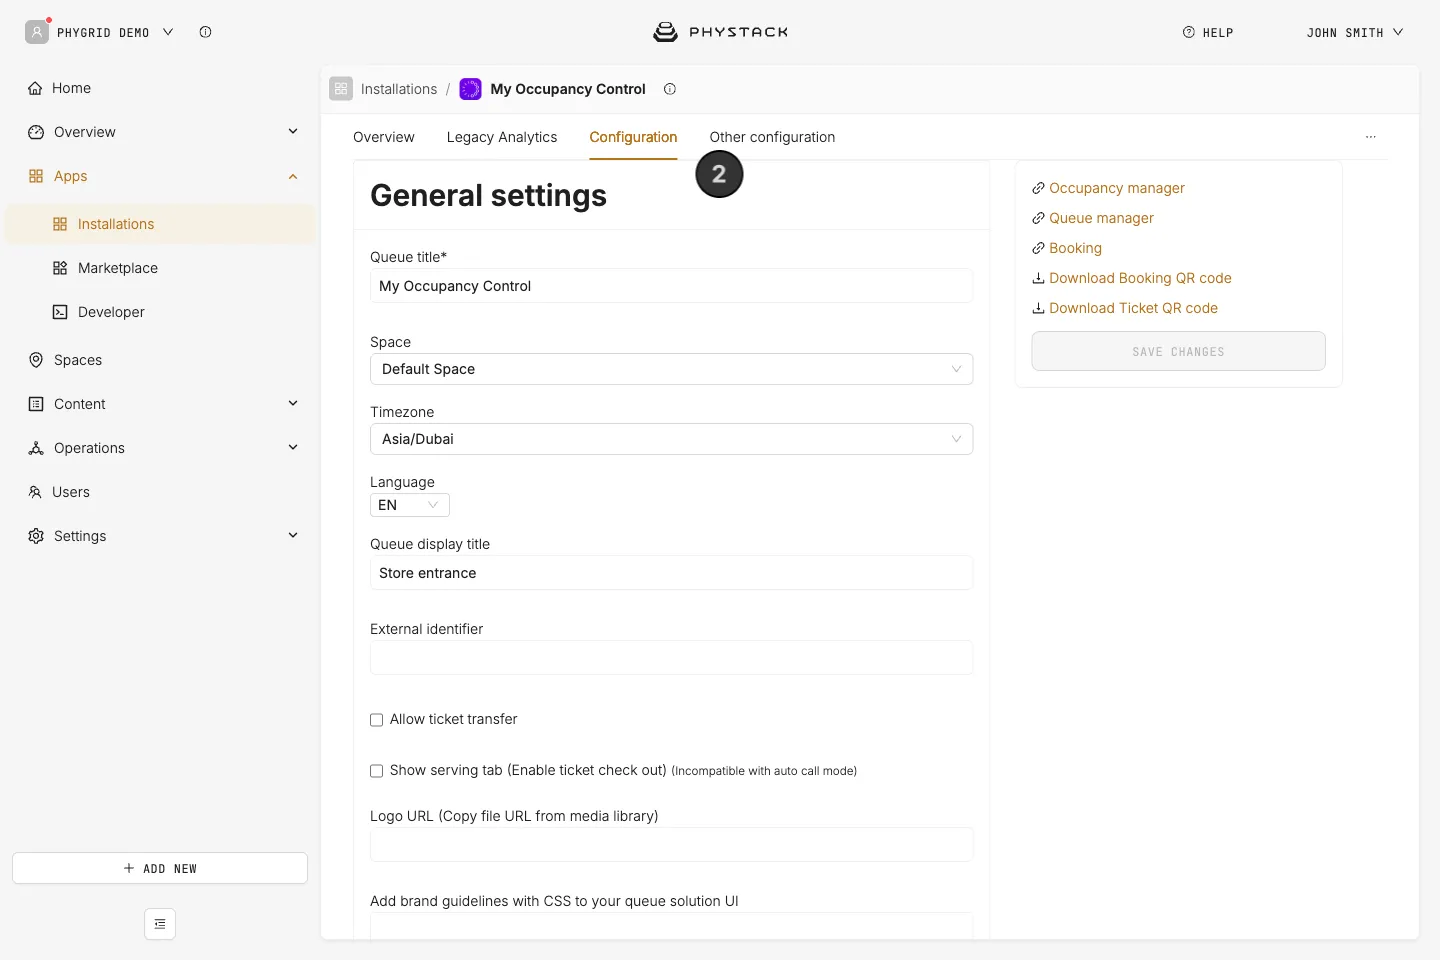Open the John Smith account menu
The width and height of the screenshot is (1440, 960).
(x=1355, y=32)
